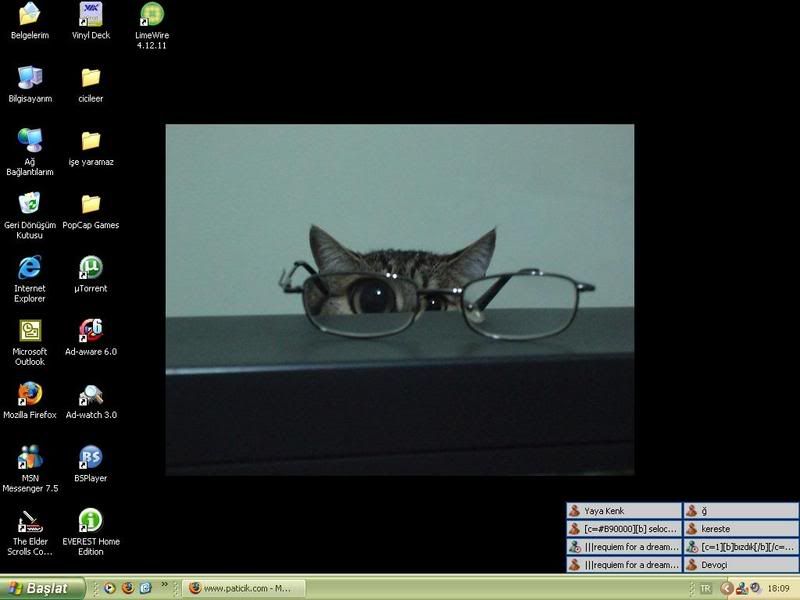This screenshot has width=800, height=600.
Task: Switch to the www.patick.com Firefox taskbar window
Action: pos(243,588)
